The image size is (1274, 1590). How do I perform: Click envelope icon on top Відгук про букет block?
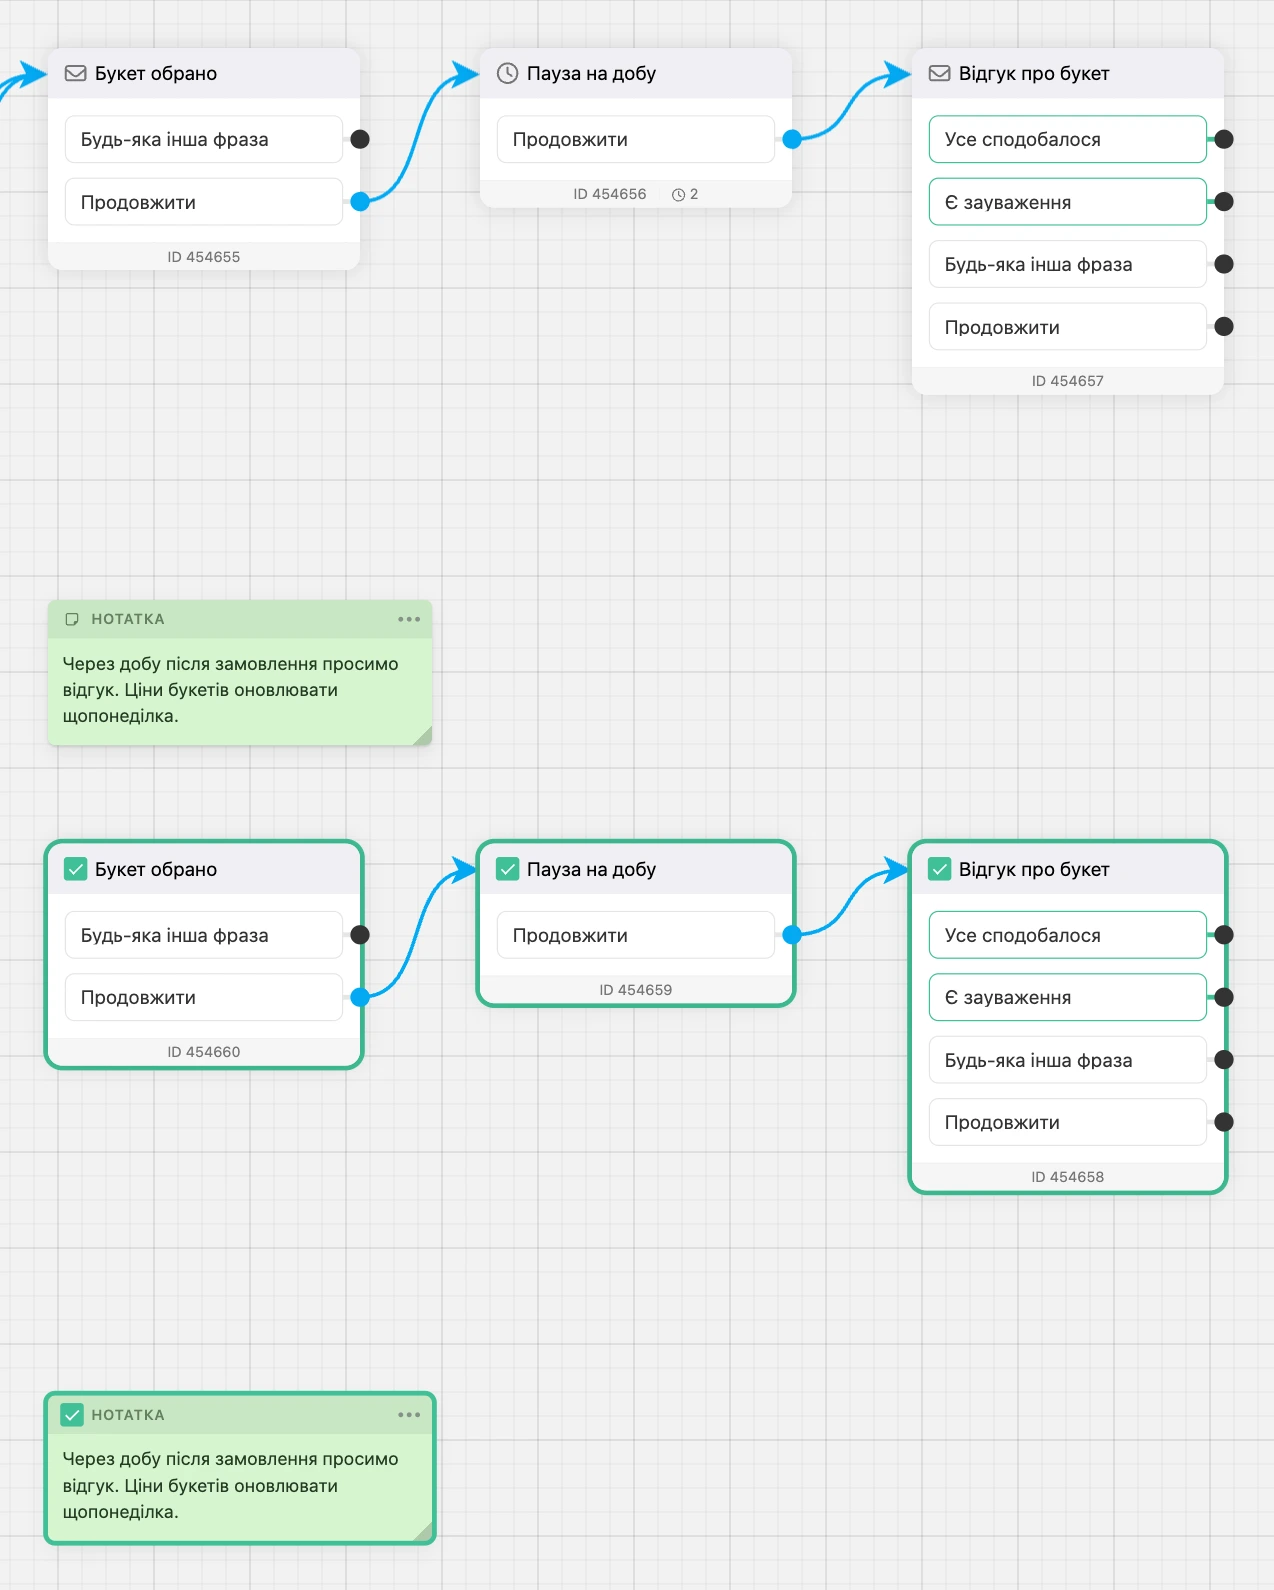pos(939,73)
